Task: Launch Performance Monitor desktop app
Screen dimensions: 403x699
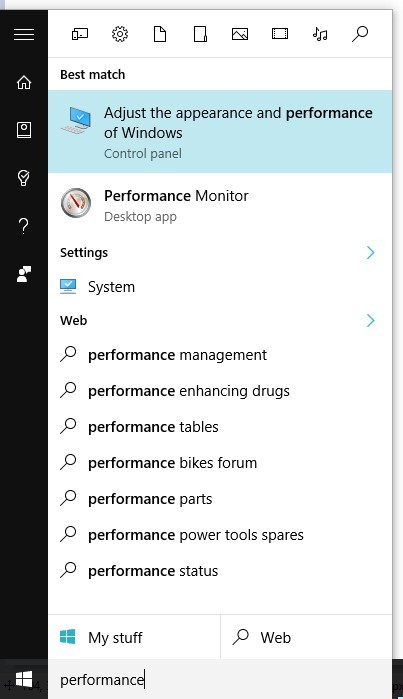Action: (220, 204)
